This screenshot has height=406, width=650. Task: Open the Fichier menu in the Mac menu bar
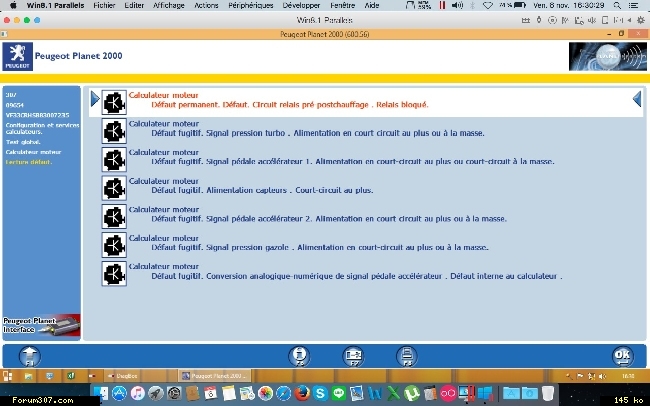96,5
